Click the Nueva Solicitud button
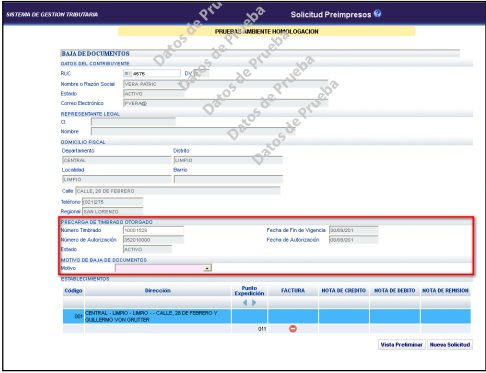Image resolution: width=486 pixels, height=373 pixels. click(450, 345)
